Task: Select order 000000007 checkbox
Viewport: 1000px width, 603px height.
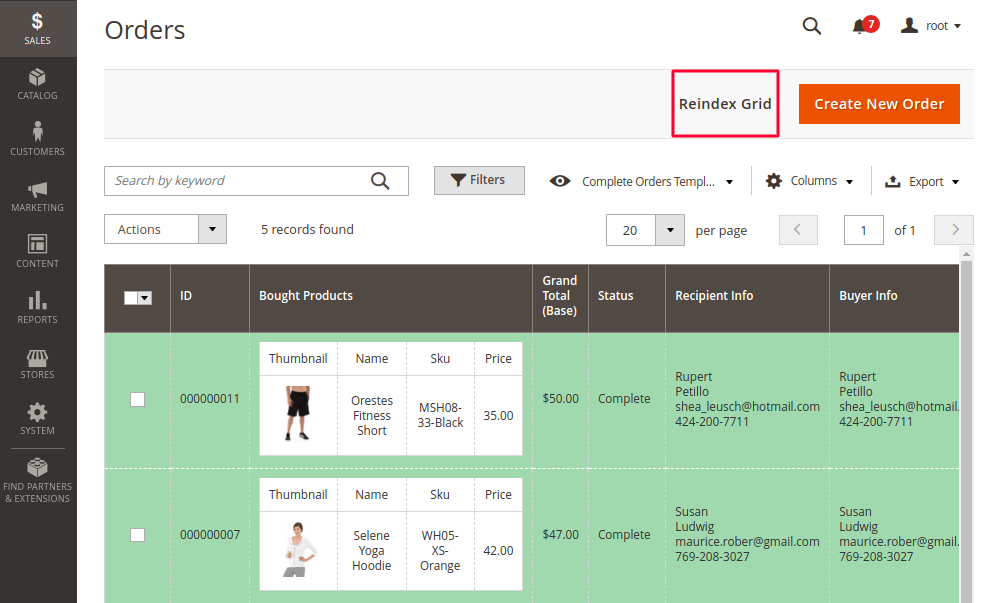Action: coord(137,535)
